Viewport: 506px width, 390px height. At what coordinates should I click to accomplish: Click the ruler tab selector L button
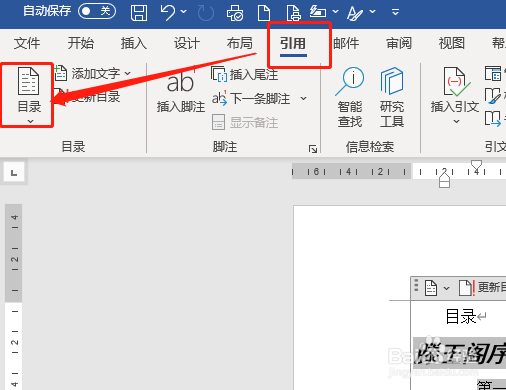(x=14, y=173)
